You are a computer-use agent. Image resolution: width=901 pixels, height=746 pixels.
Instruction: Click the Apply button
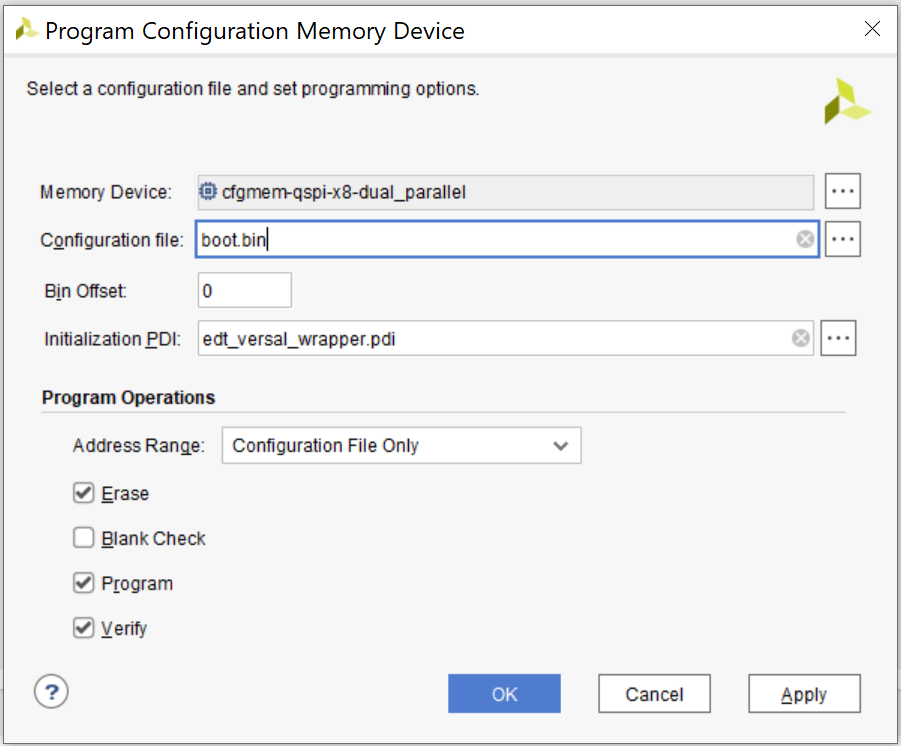804,694
